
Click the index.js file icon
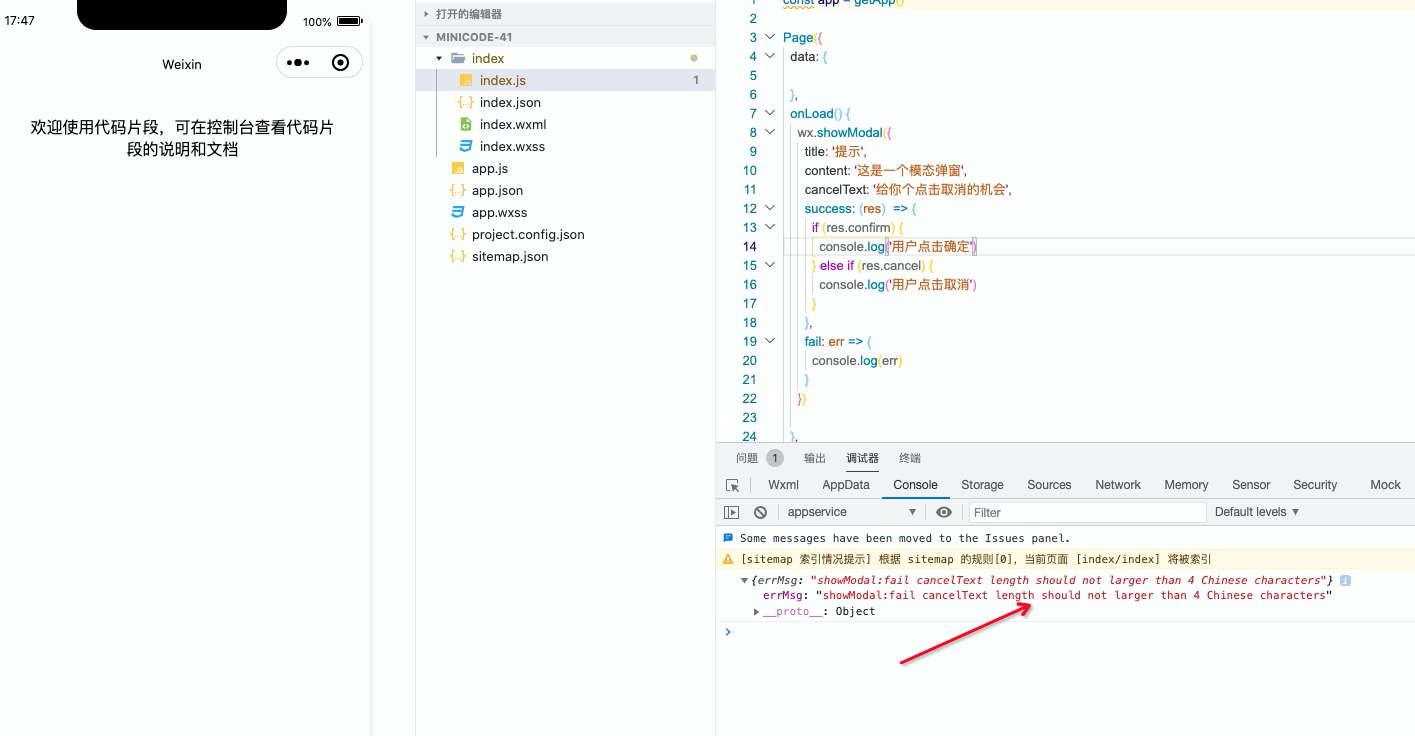click(x=465, y=81)
